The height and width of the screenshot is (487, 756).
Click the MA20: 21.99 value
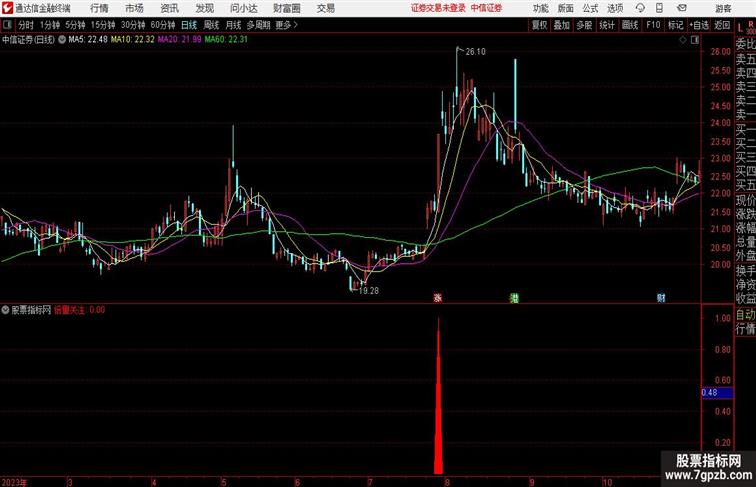[x=179, y=40]
